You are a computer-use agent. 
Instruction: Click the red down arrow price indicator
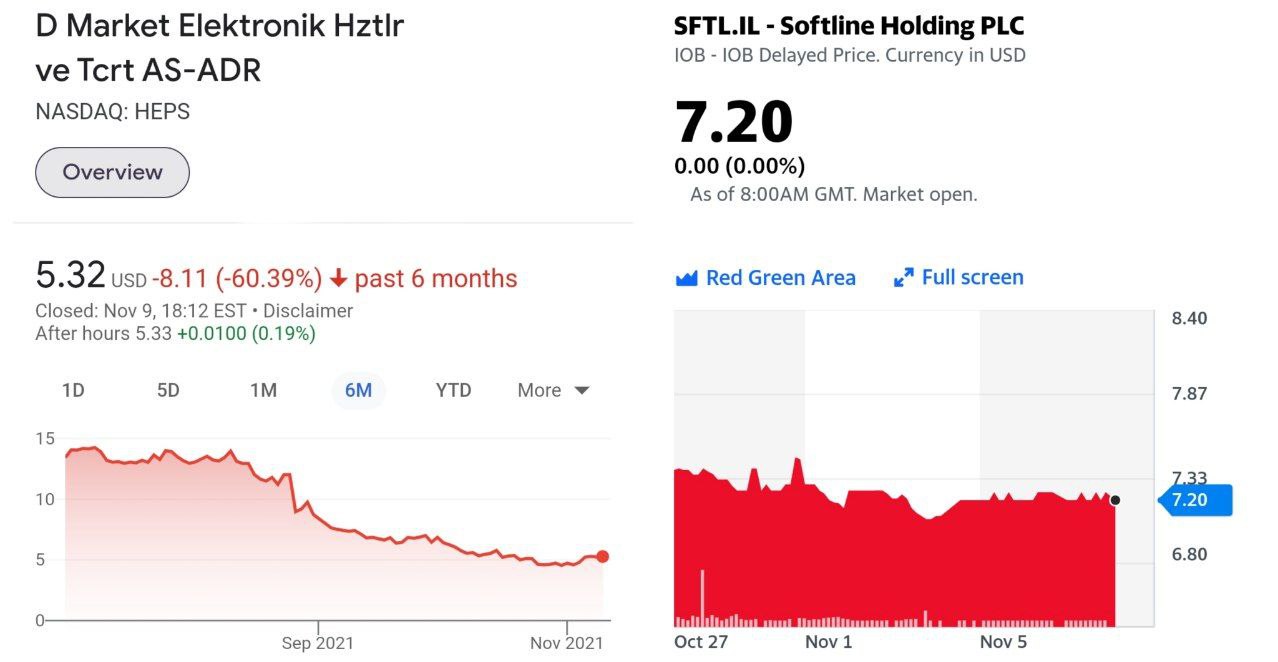point(339,278)
